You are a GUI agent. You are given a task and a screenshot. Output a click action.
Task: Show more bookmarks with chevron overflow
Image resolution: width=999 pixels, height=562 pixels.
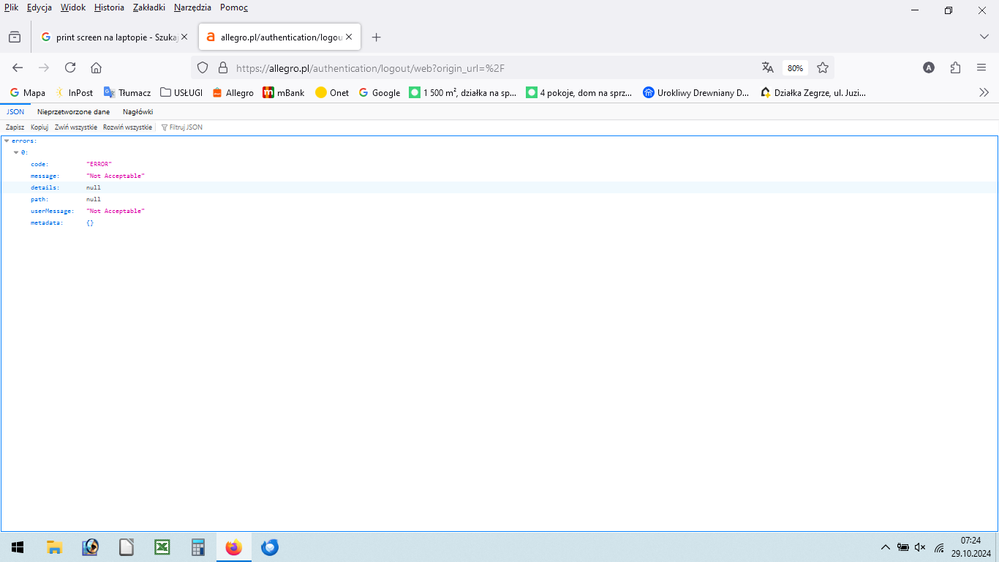pos(984,93)
